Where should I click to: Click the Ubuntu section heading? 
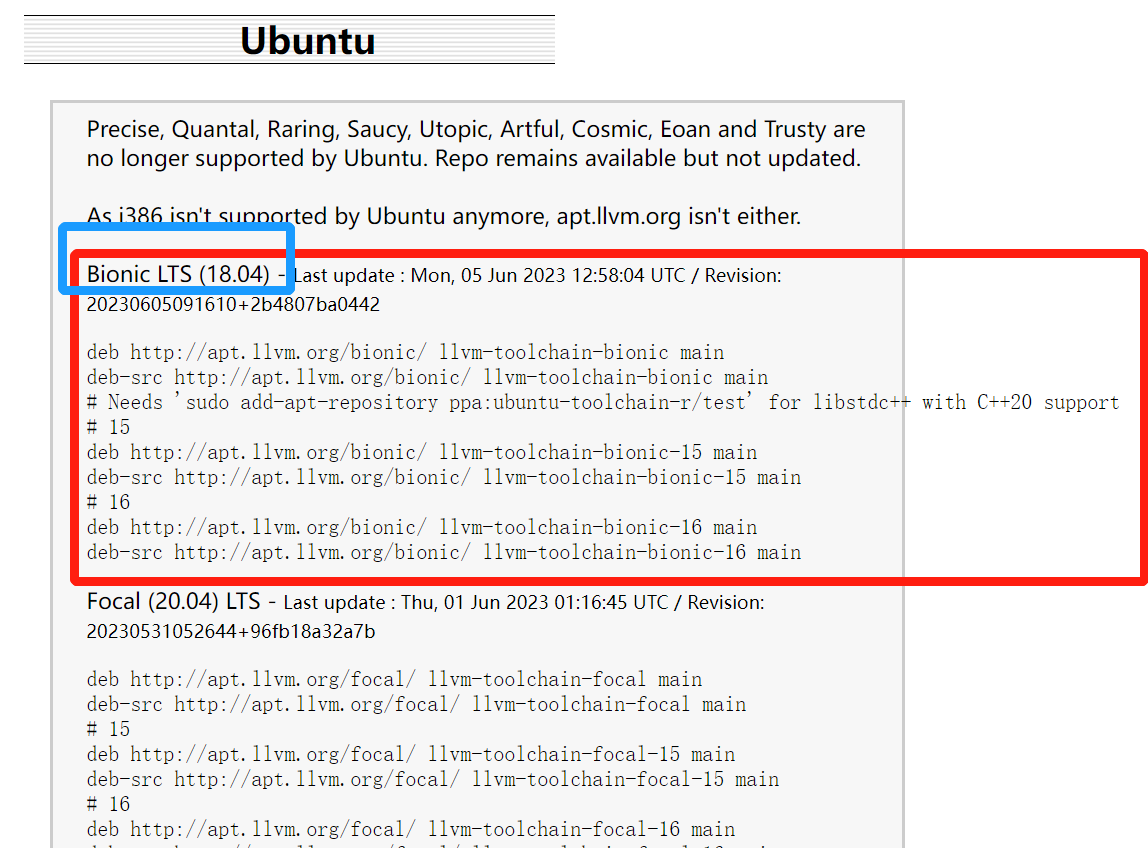[x=308, y=40]
